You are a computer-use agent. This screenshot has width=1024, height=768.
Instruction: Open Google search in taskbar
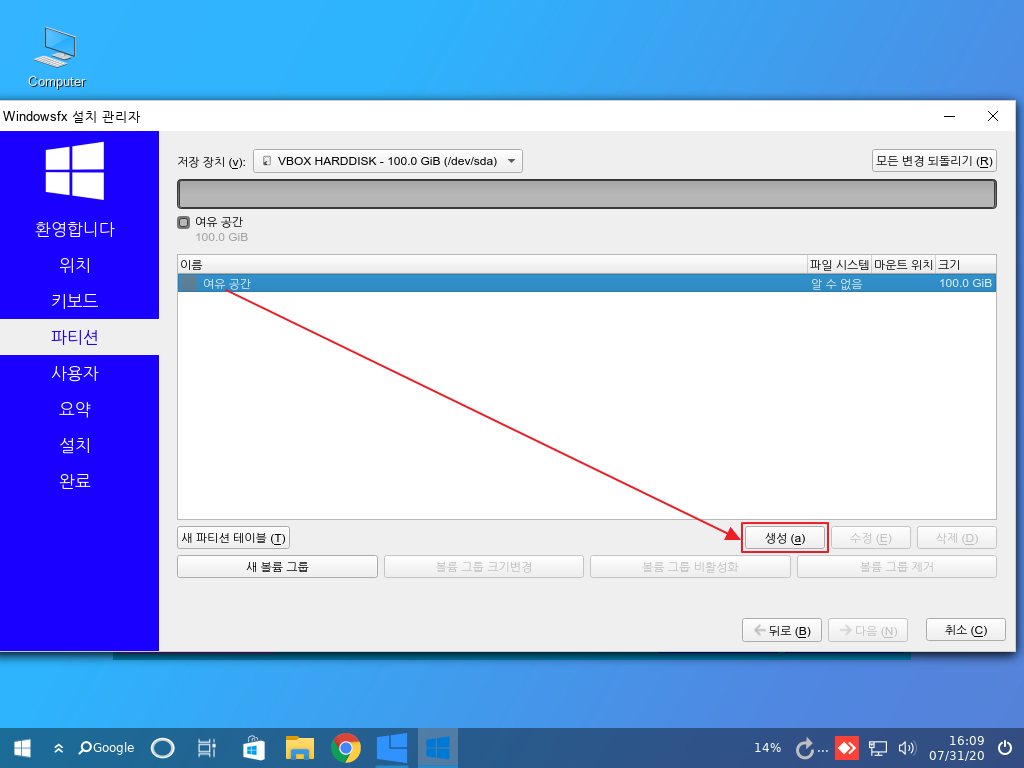(x=106, y=748)
